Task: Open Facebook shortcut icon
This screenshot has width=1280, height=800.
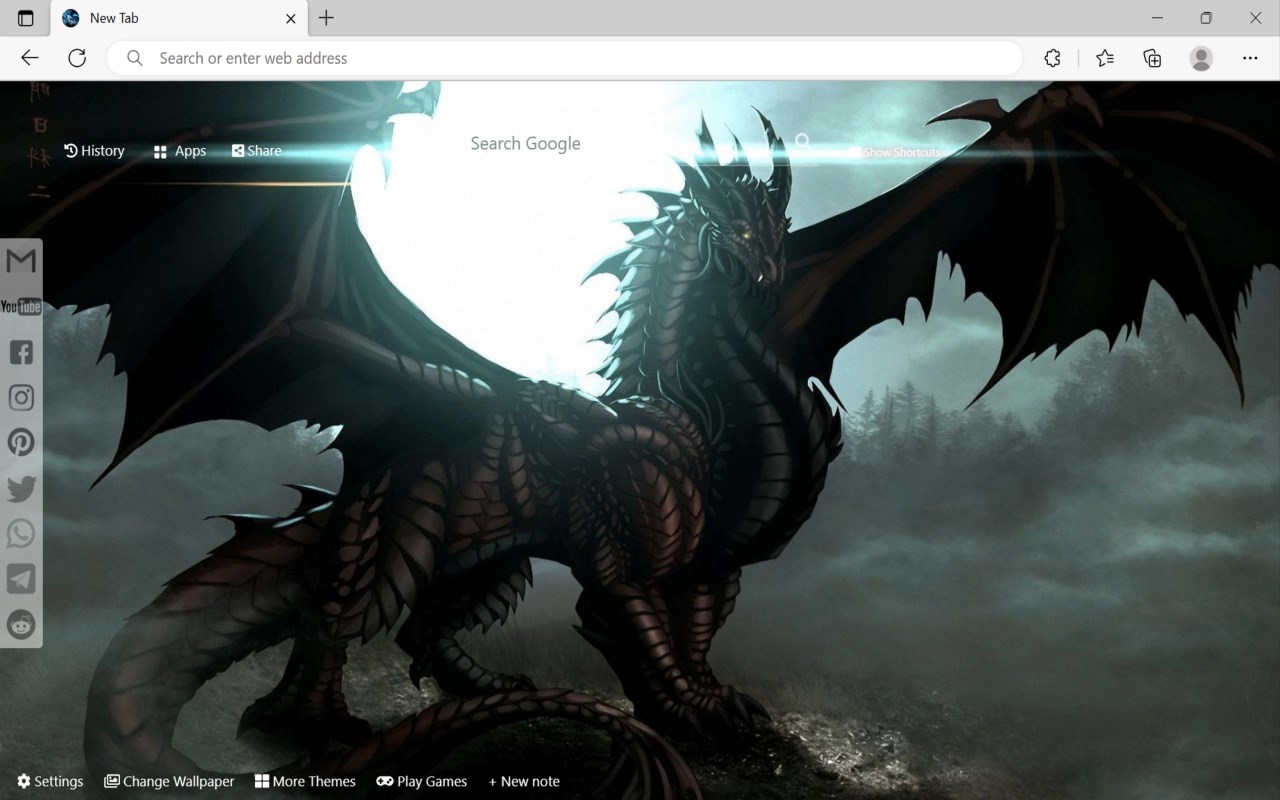Action: click(x=21, y=352)
